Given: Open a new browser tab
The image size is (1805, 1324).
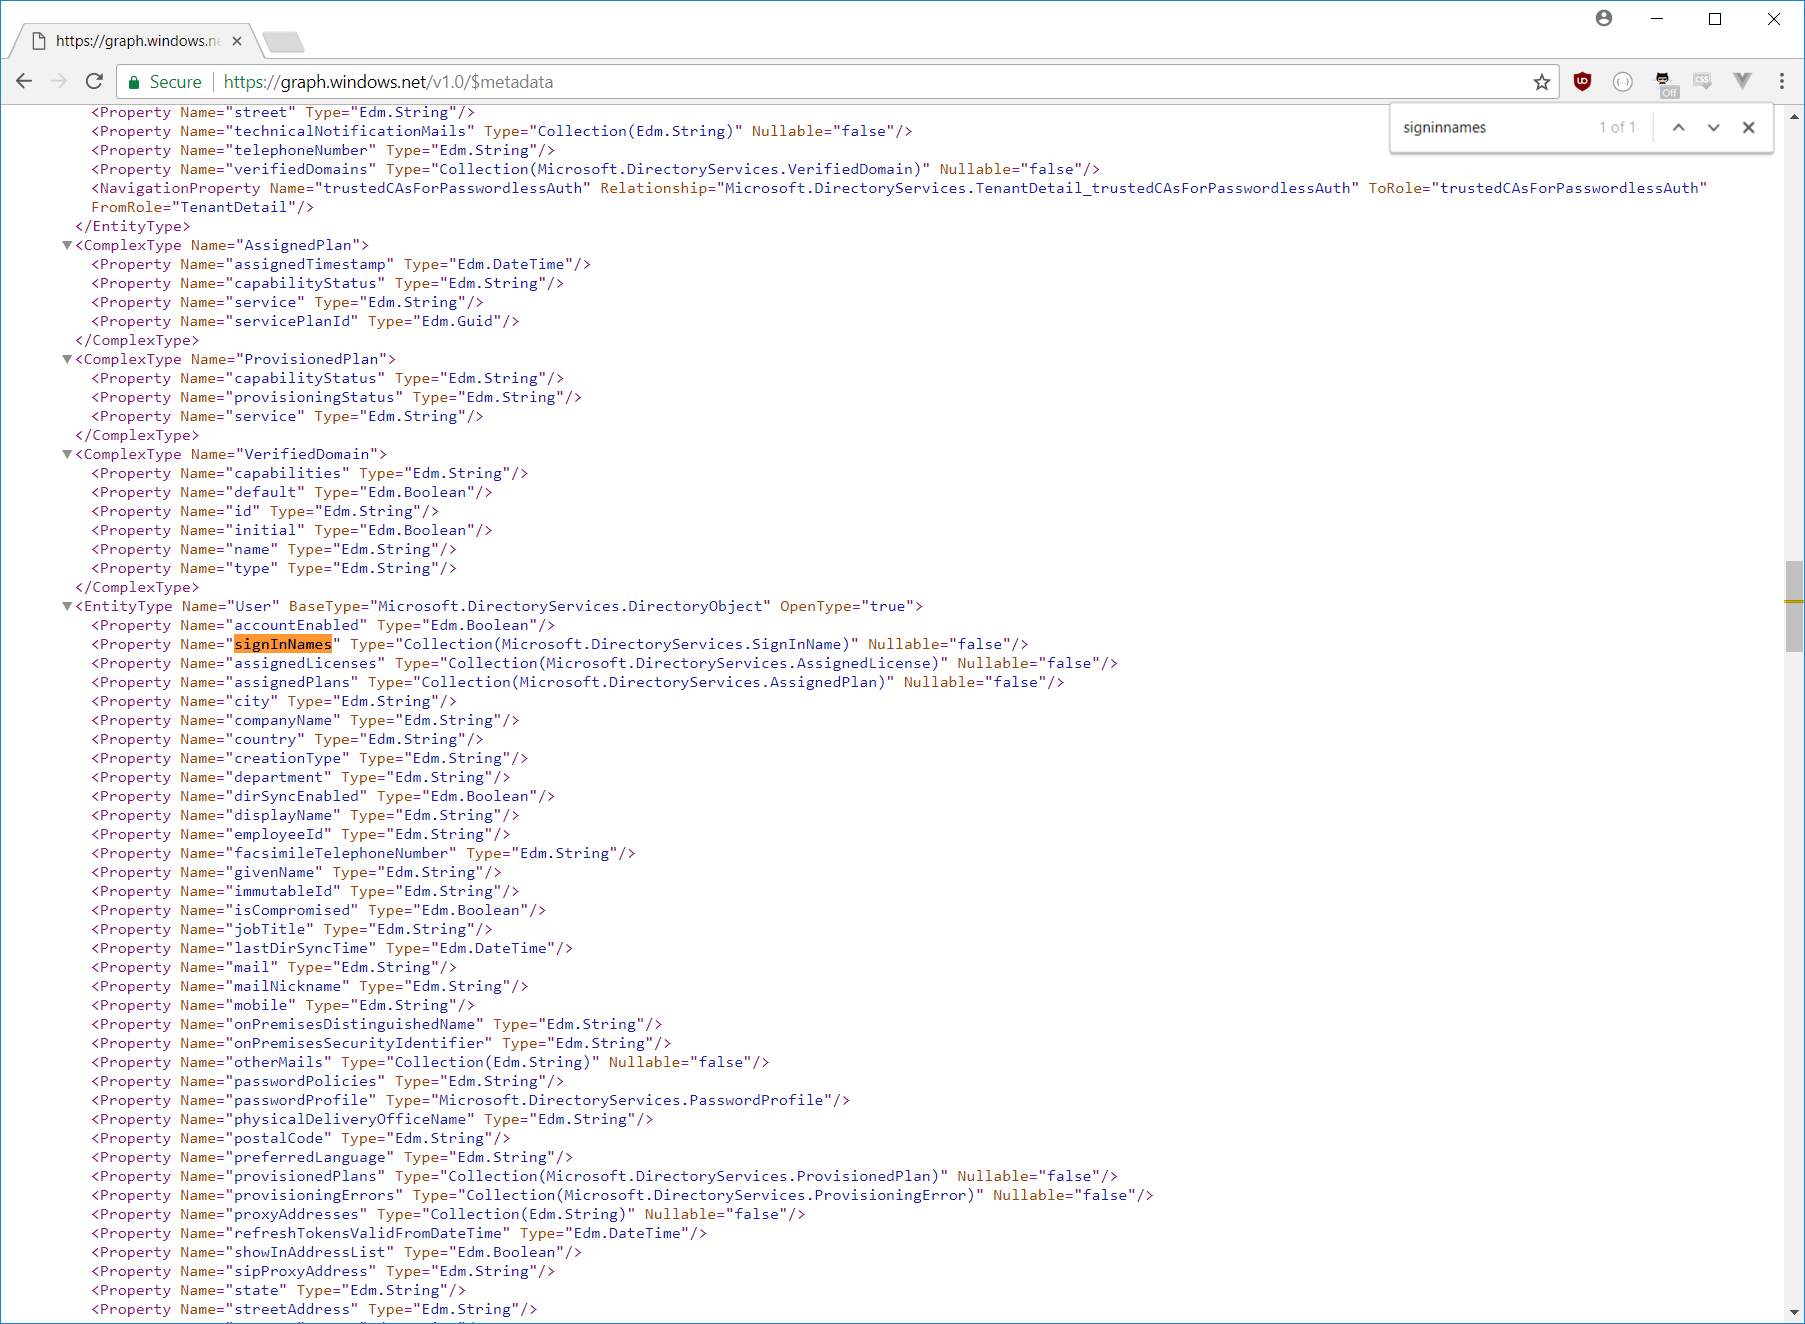Looking at the screenshot, I should pyautogui.click(x=283, y=41).
